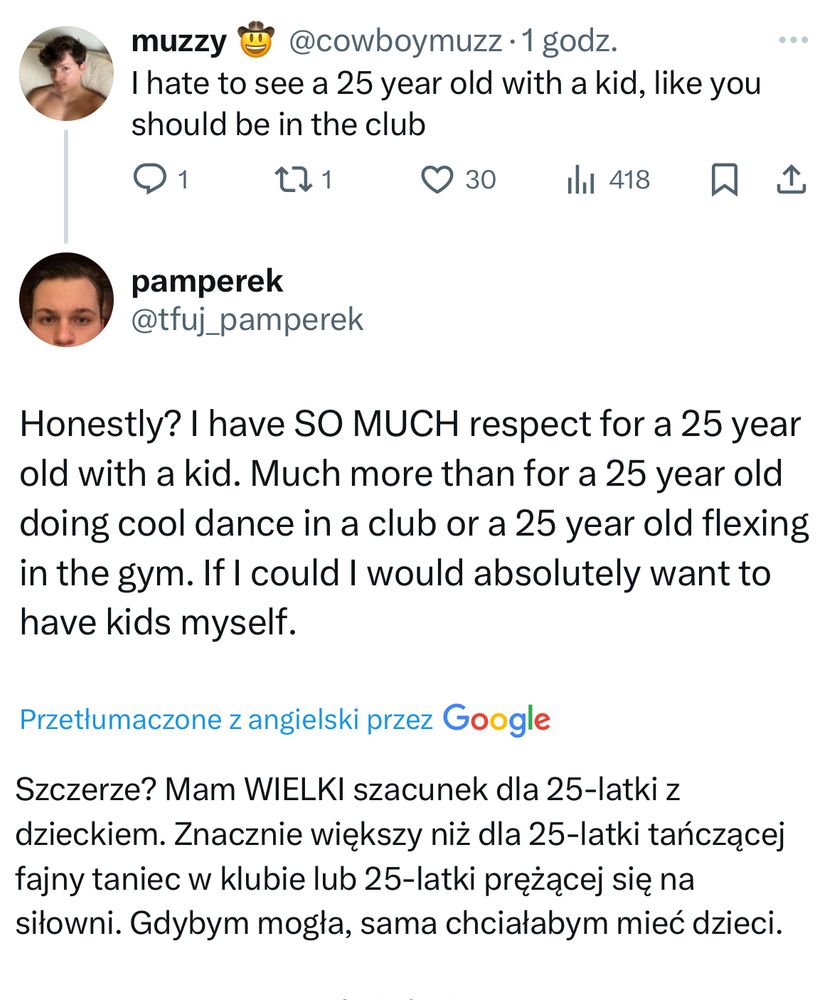
Task: Click the Google logo
Action: (496, 718)
